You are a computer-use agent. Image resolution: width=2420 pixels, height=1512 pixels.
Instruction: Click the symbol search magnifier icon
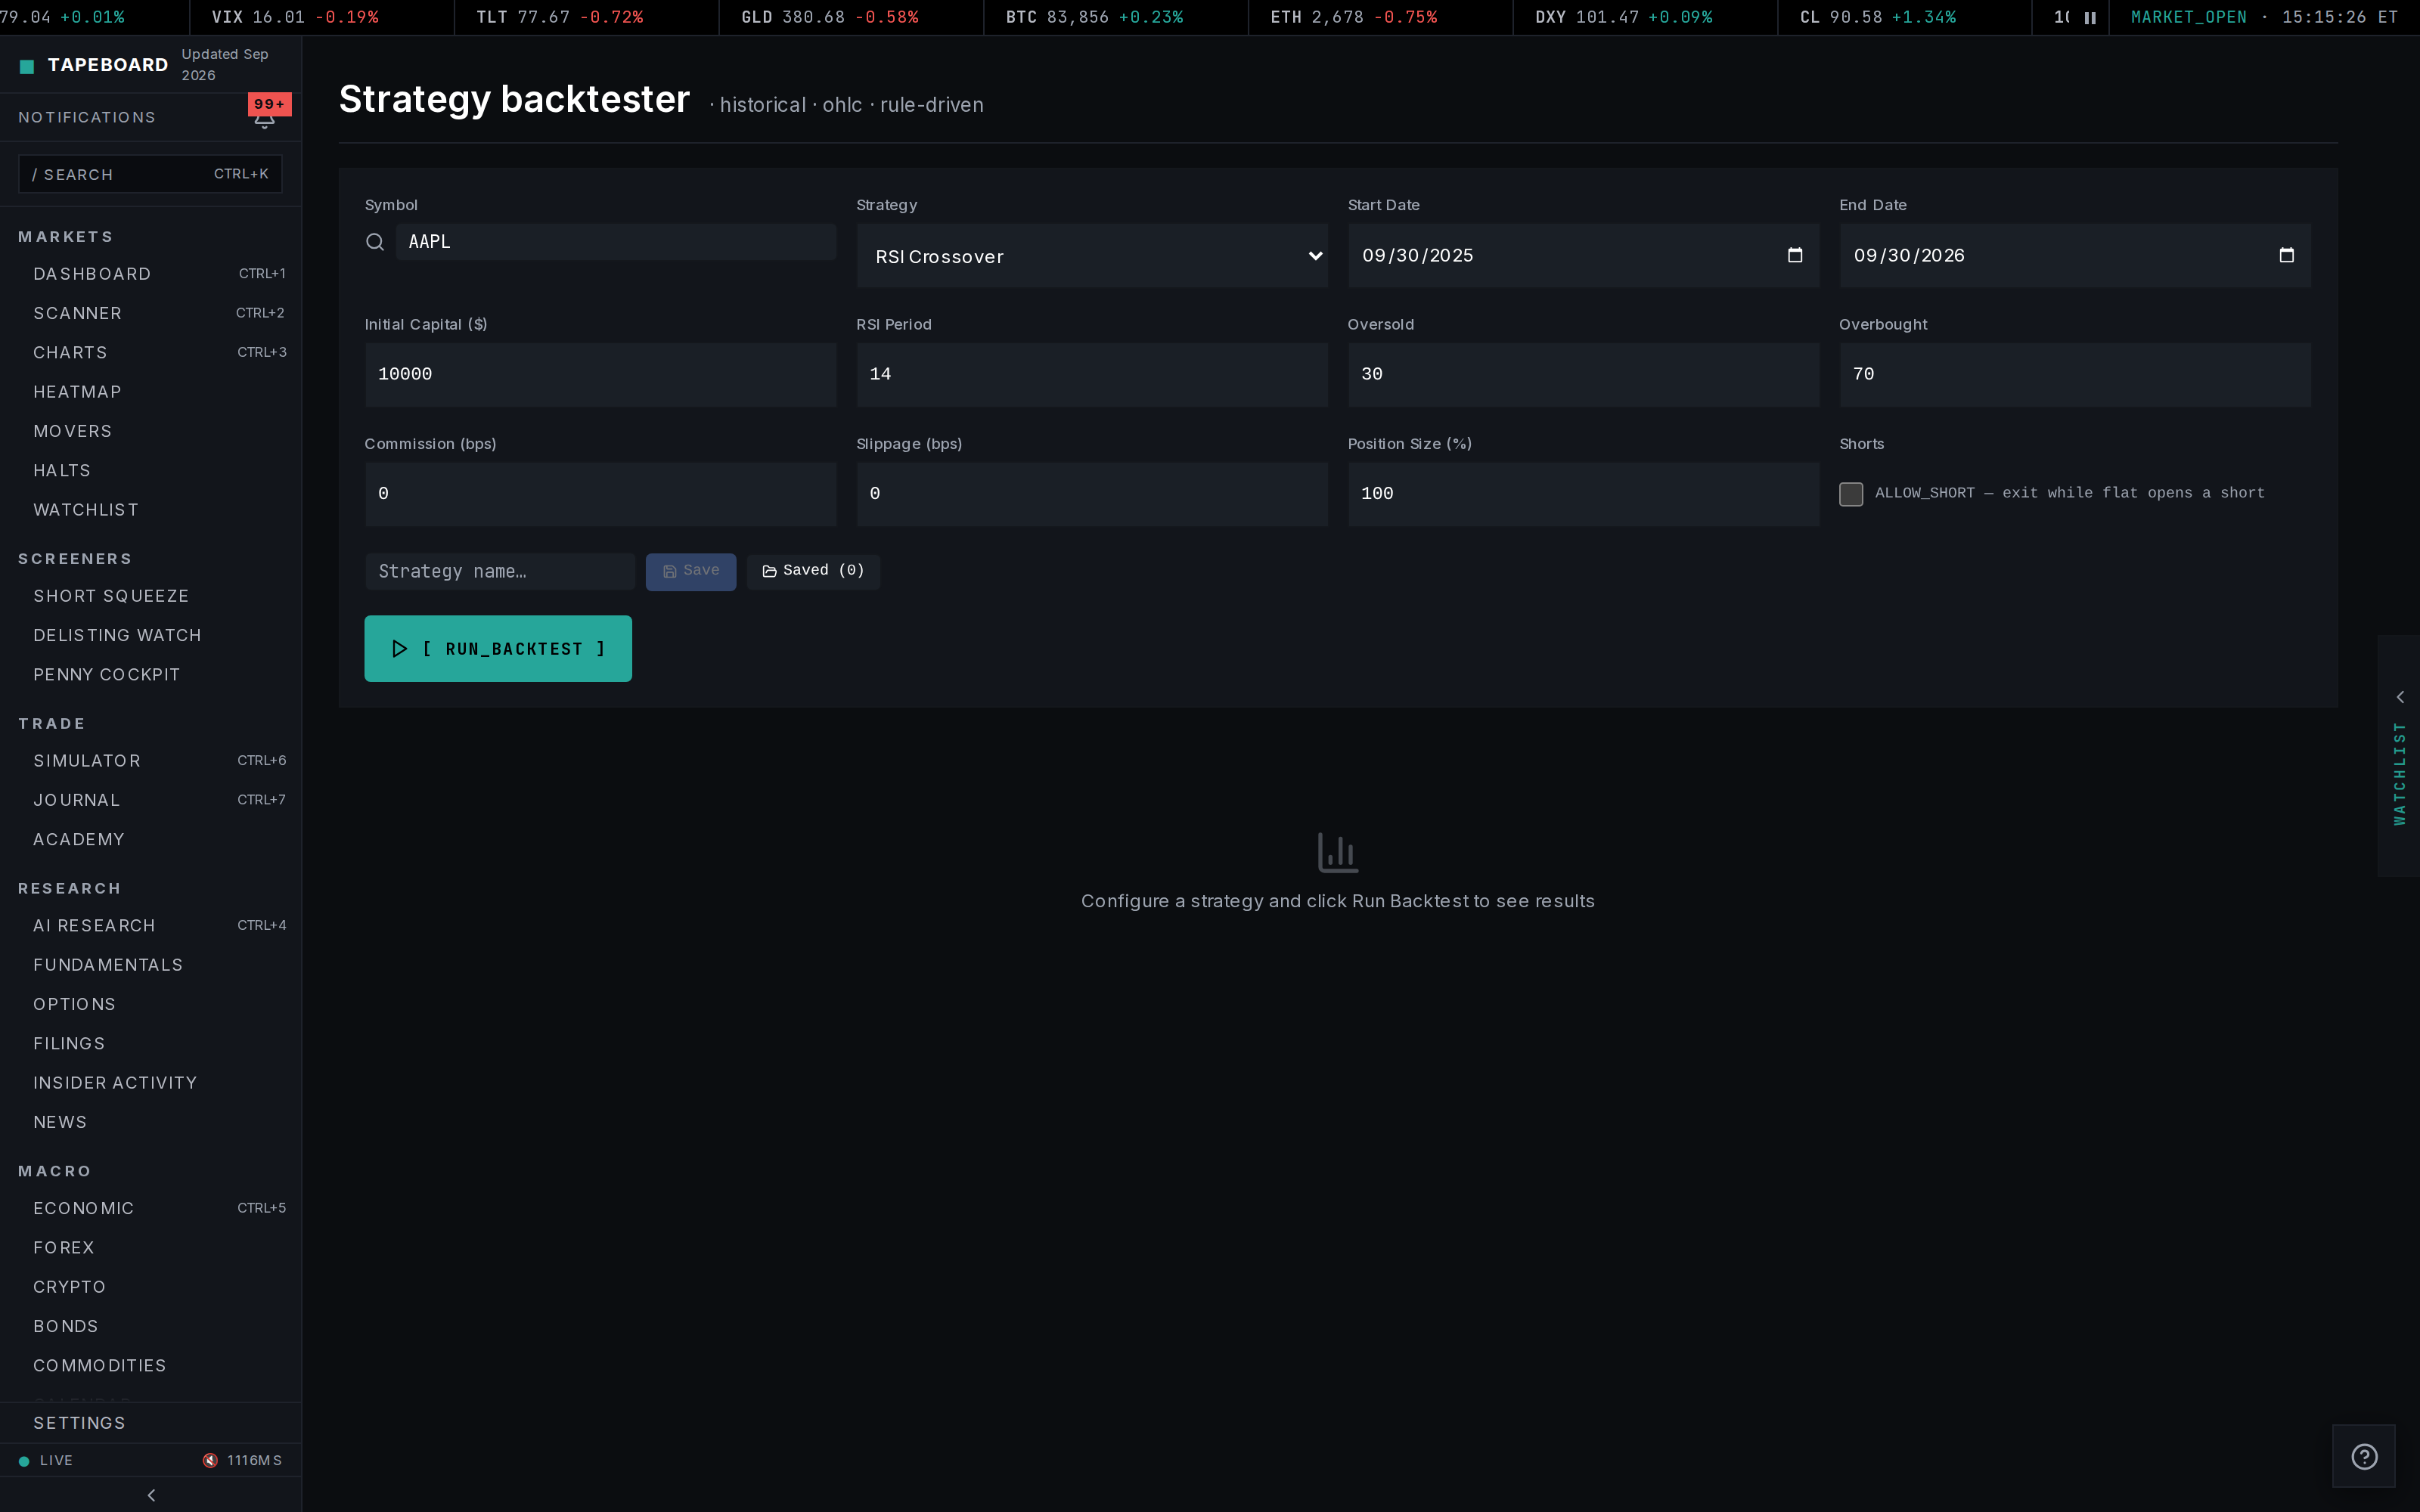coord(375,242)
